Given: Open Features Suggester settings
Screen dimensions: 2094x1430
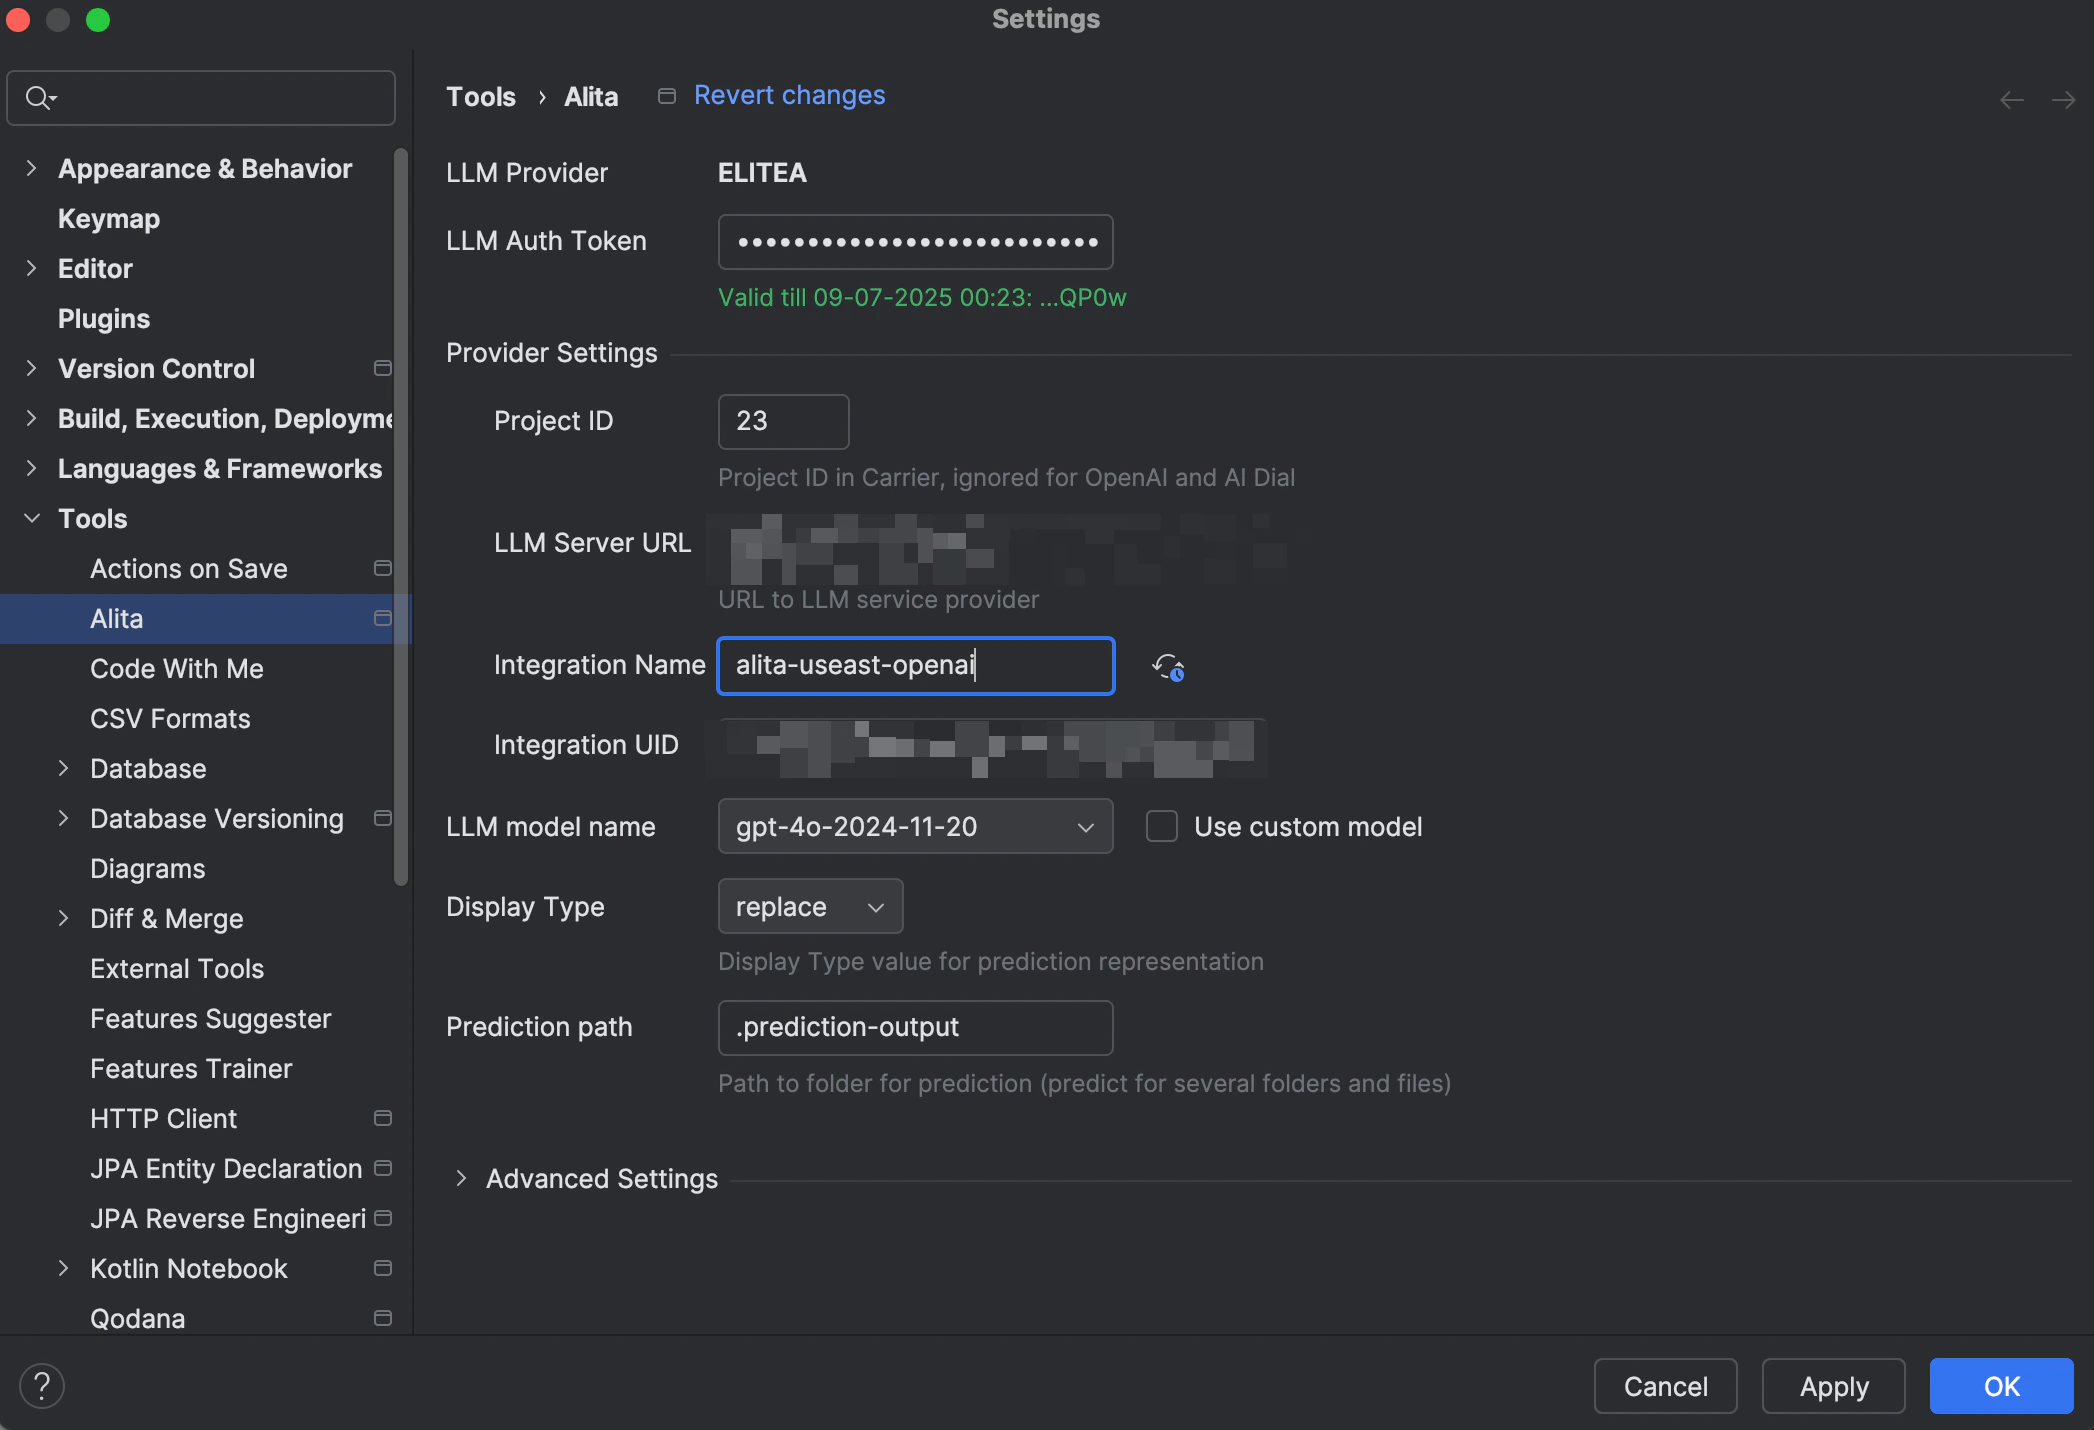Looking at the screenshot, I should click(x=210, y=1019).
